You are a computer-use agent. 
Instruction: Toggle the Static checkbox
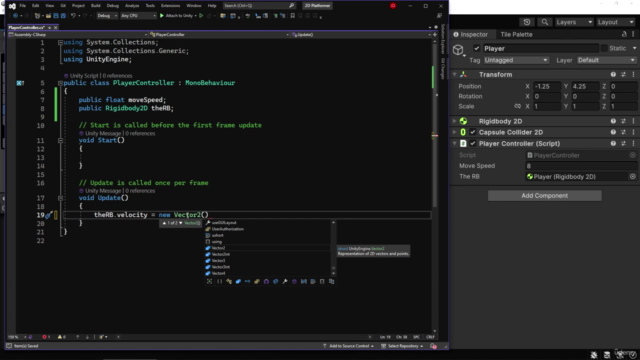[604, 49]
